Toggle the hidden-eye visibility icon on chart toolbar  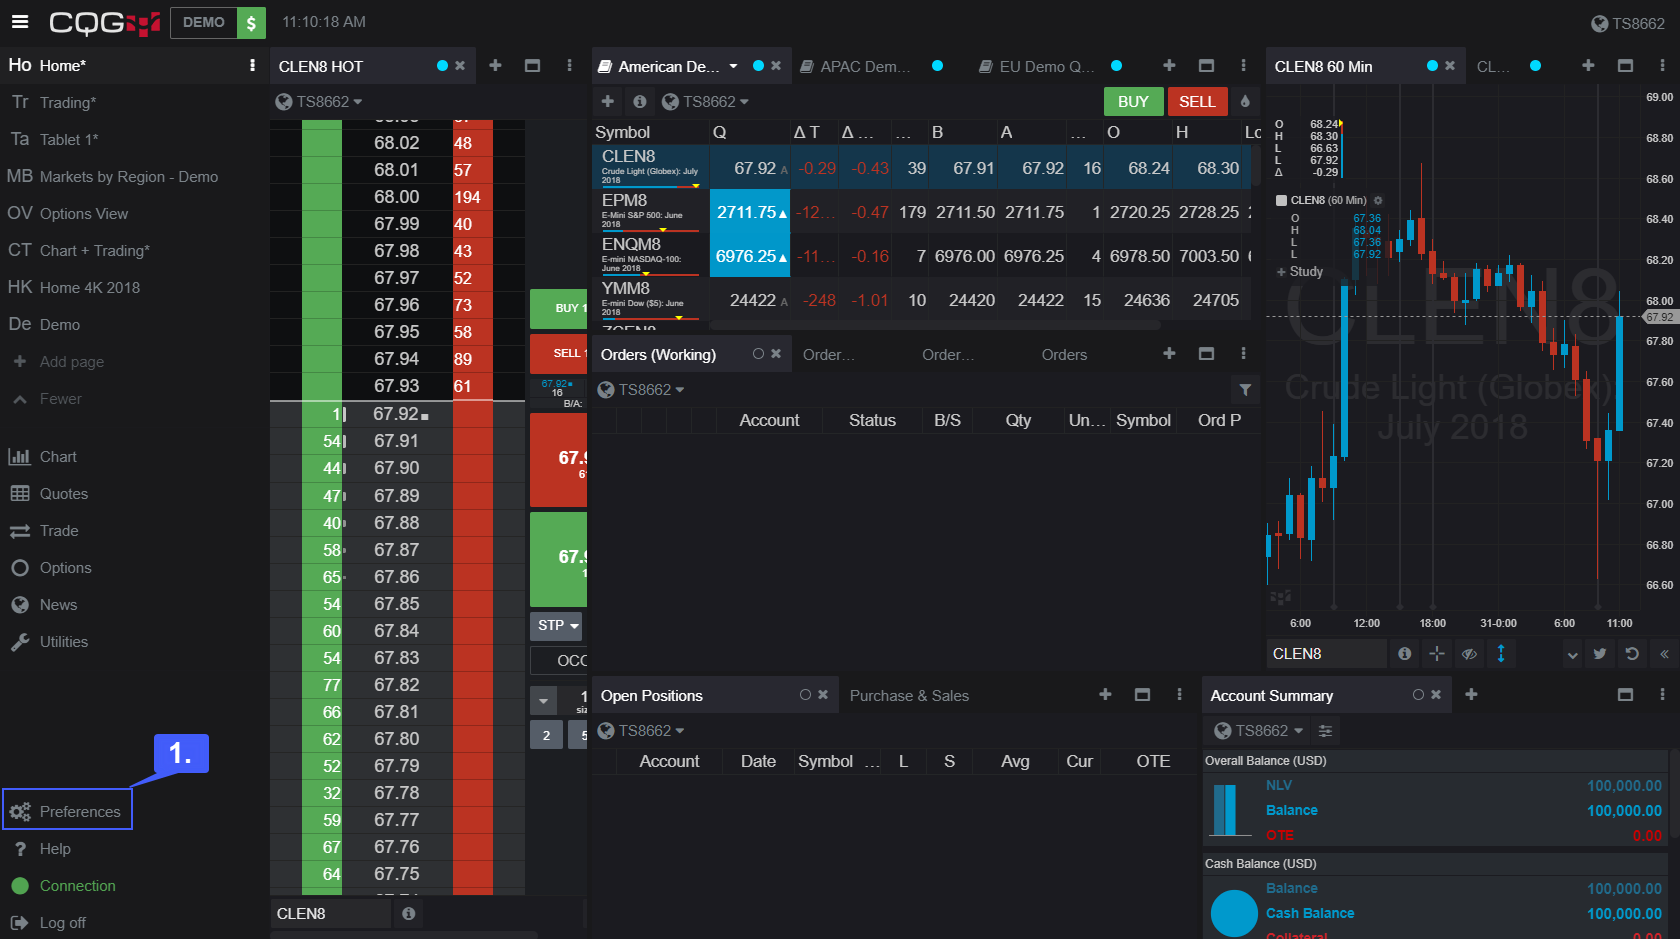coord(1469,654)
